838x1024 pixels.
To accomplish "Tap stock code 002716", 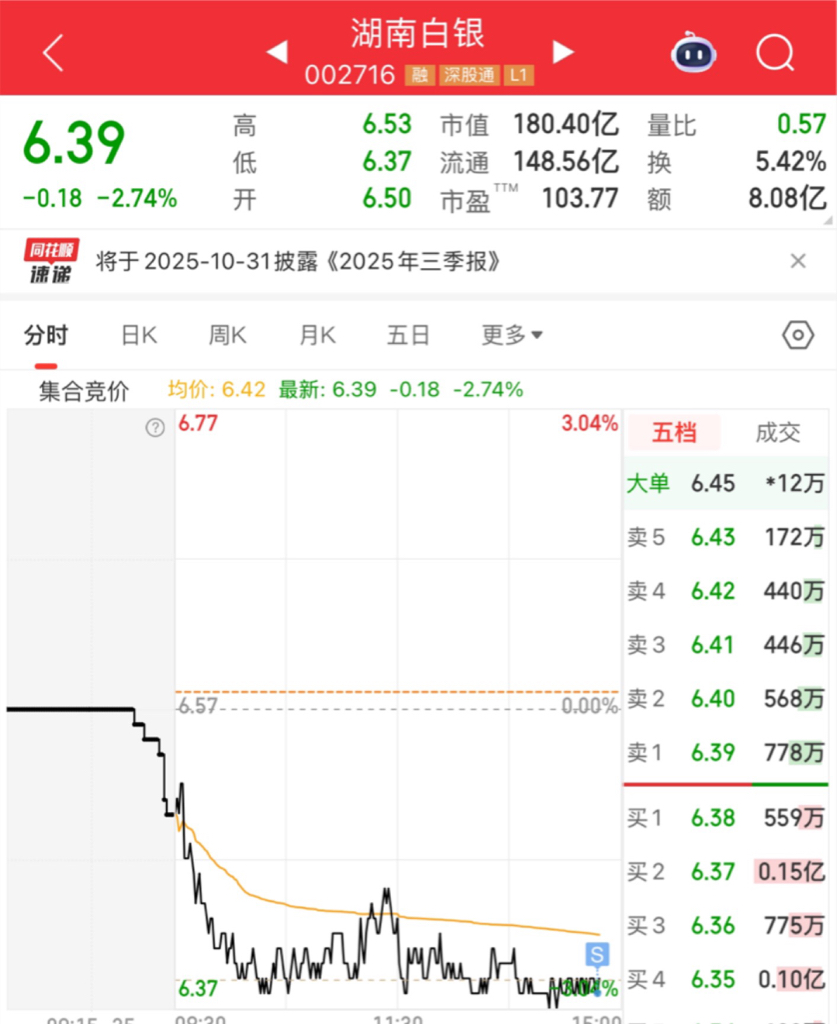I will [x=350, y=75].
